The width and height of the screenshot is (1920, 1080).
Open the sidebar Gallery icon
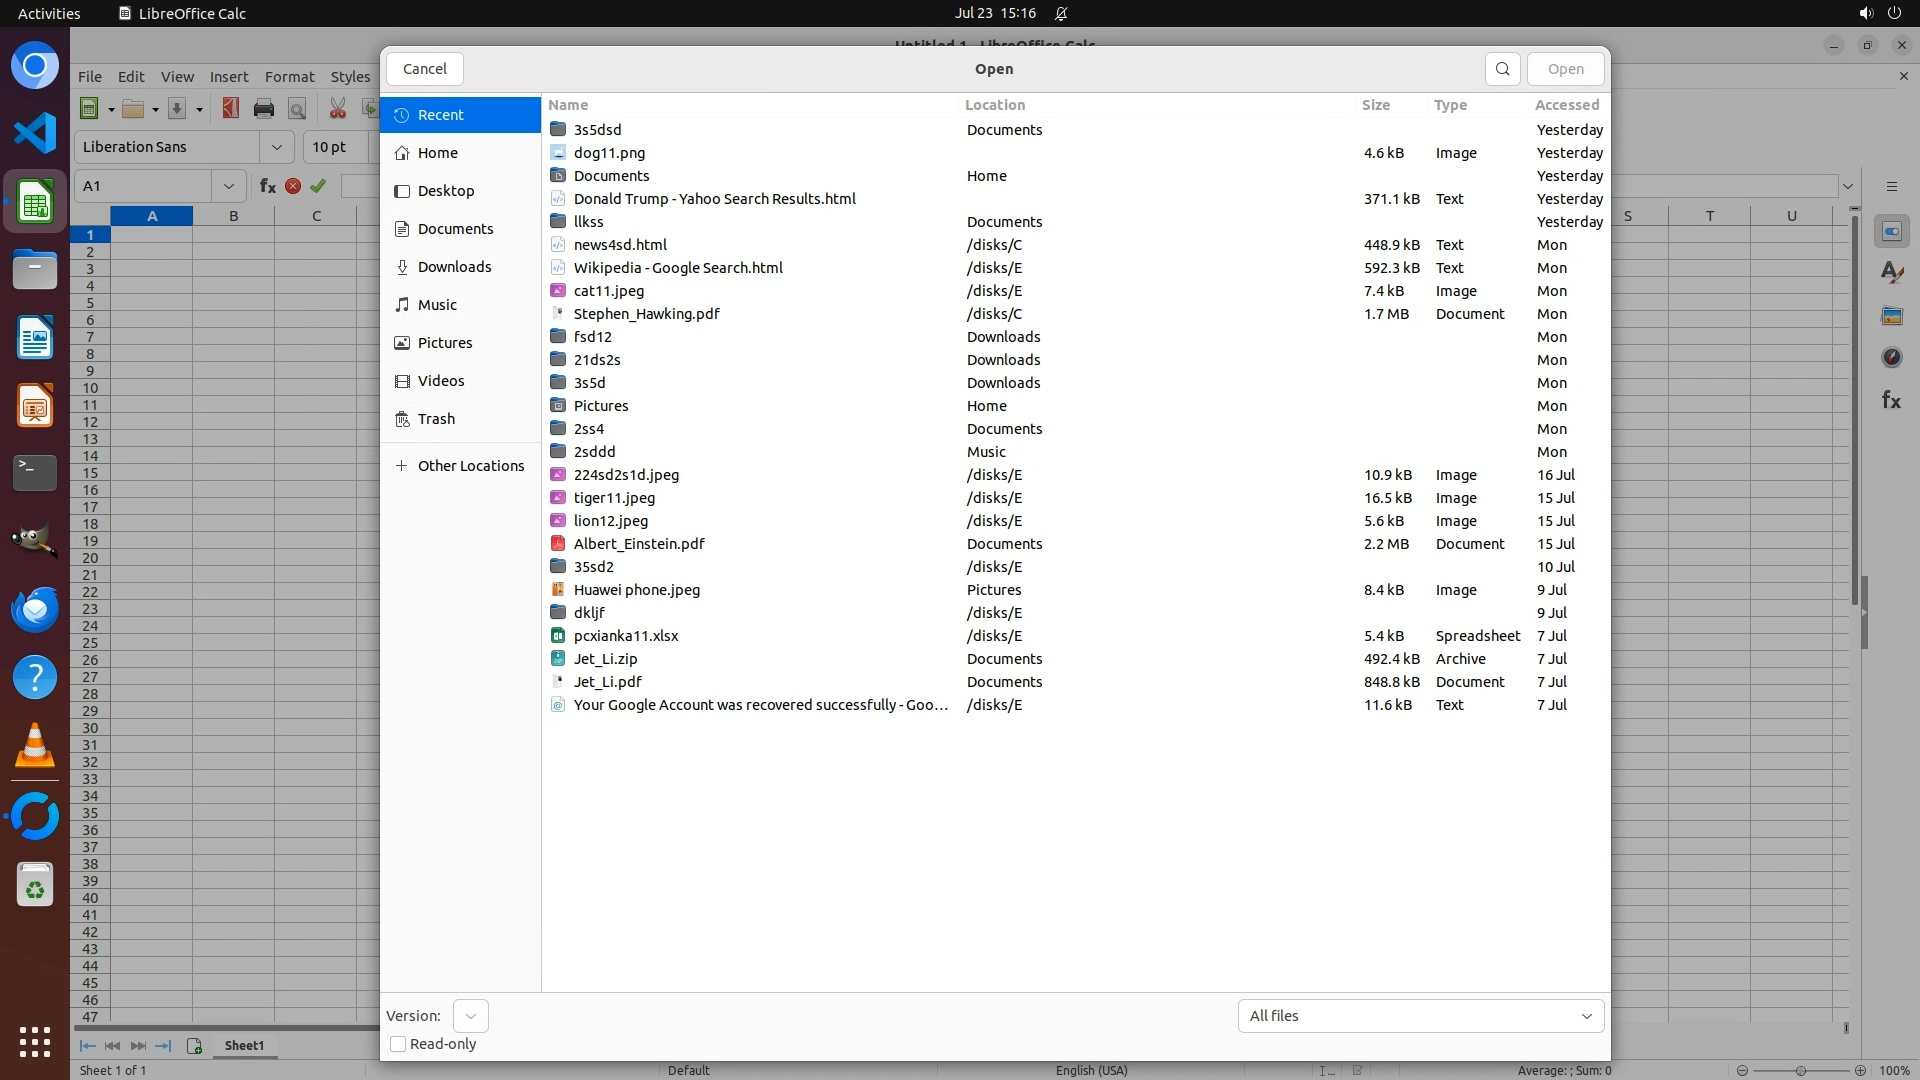pyautogui.click(x=1890, y=315)
